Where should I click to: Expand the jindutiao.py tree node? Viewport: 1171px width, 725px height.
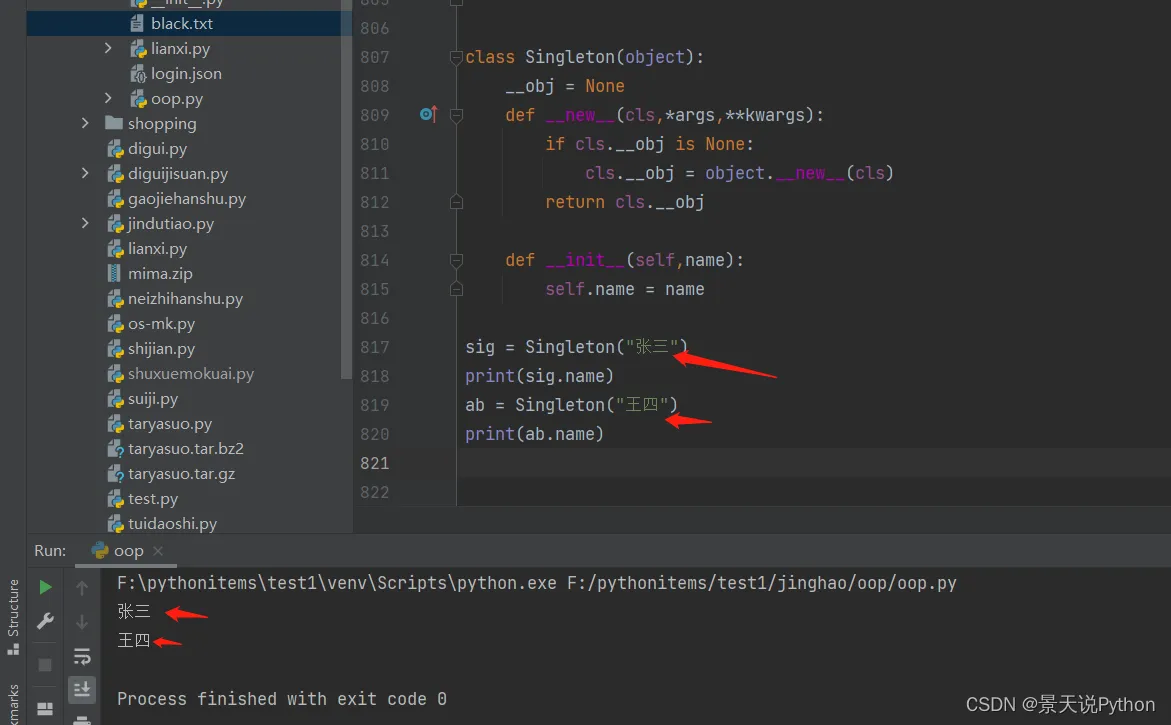click(86, 224)
